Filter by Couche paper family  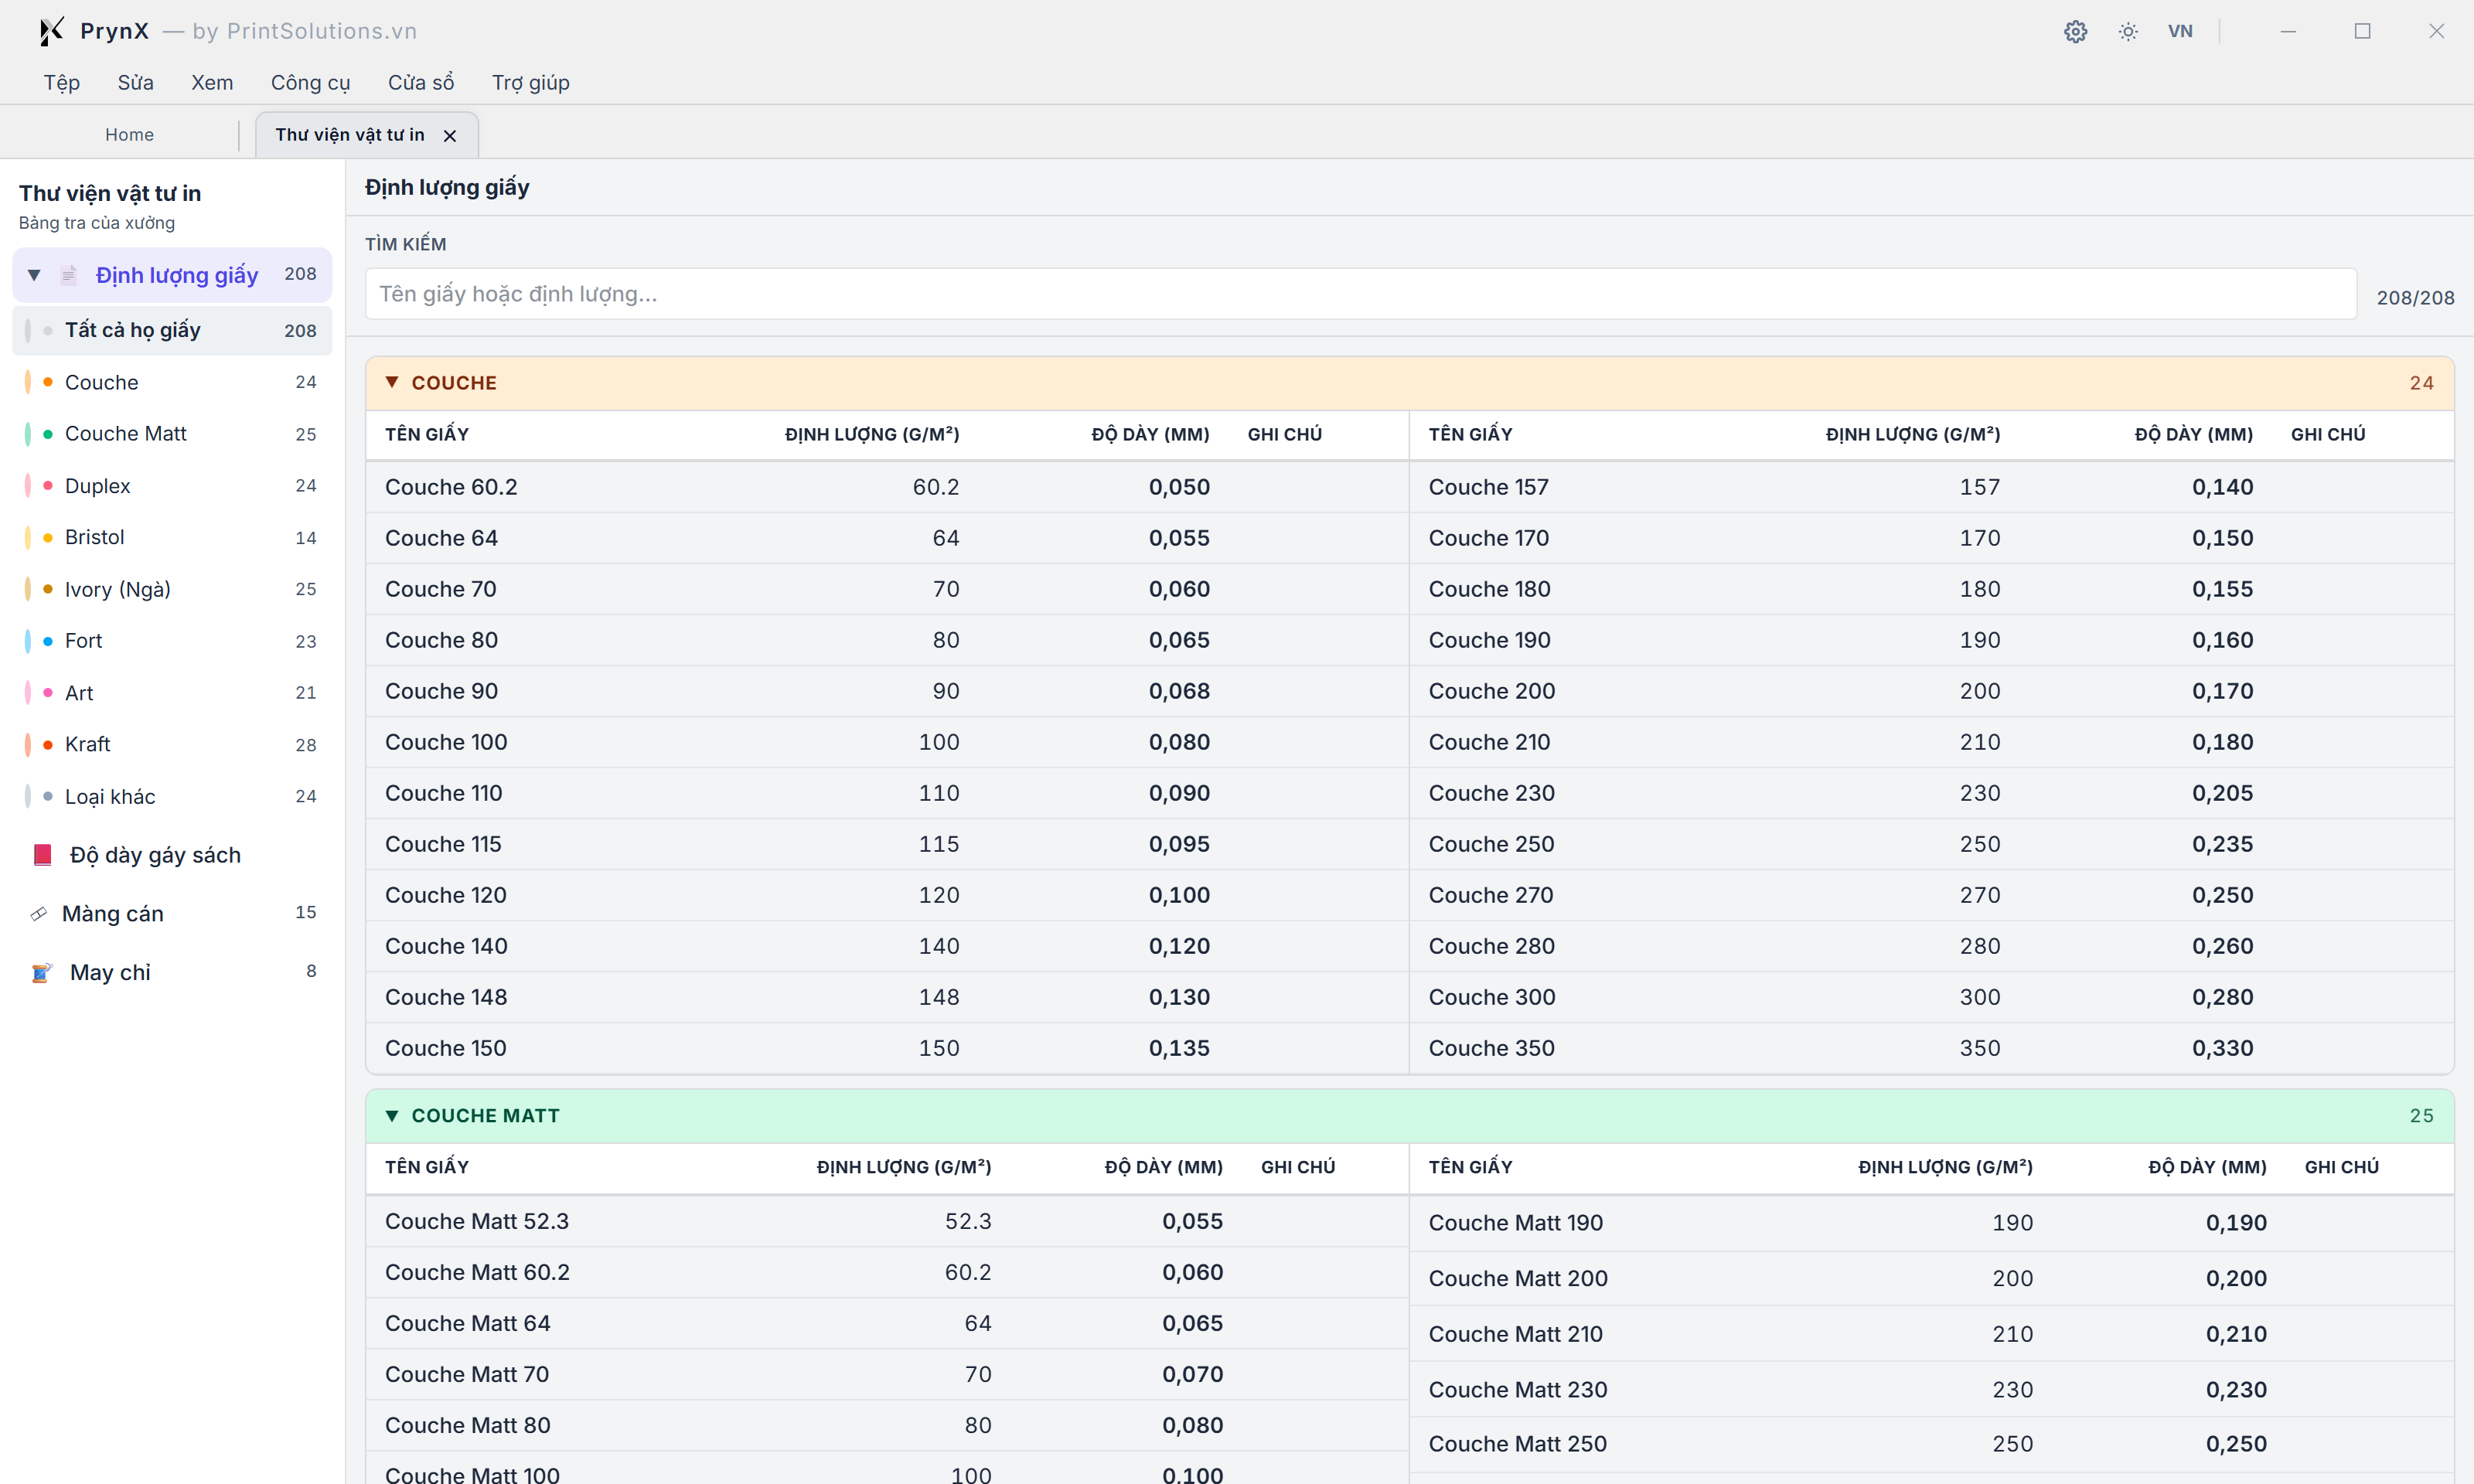click(x=172, y=382)
